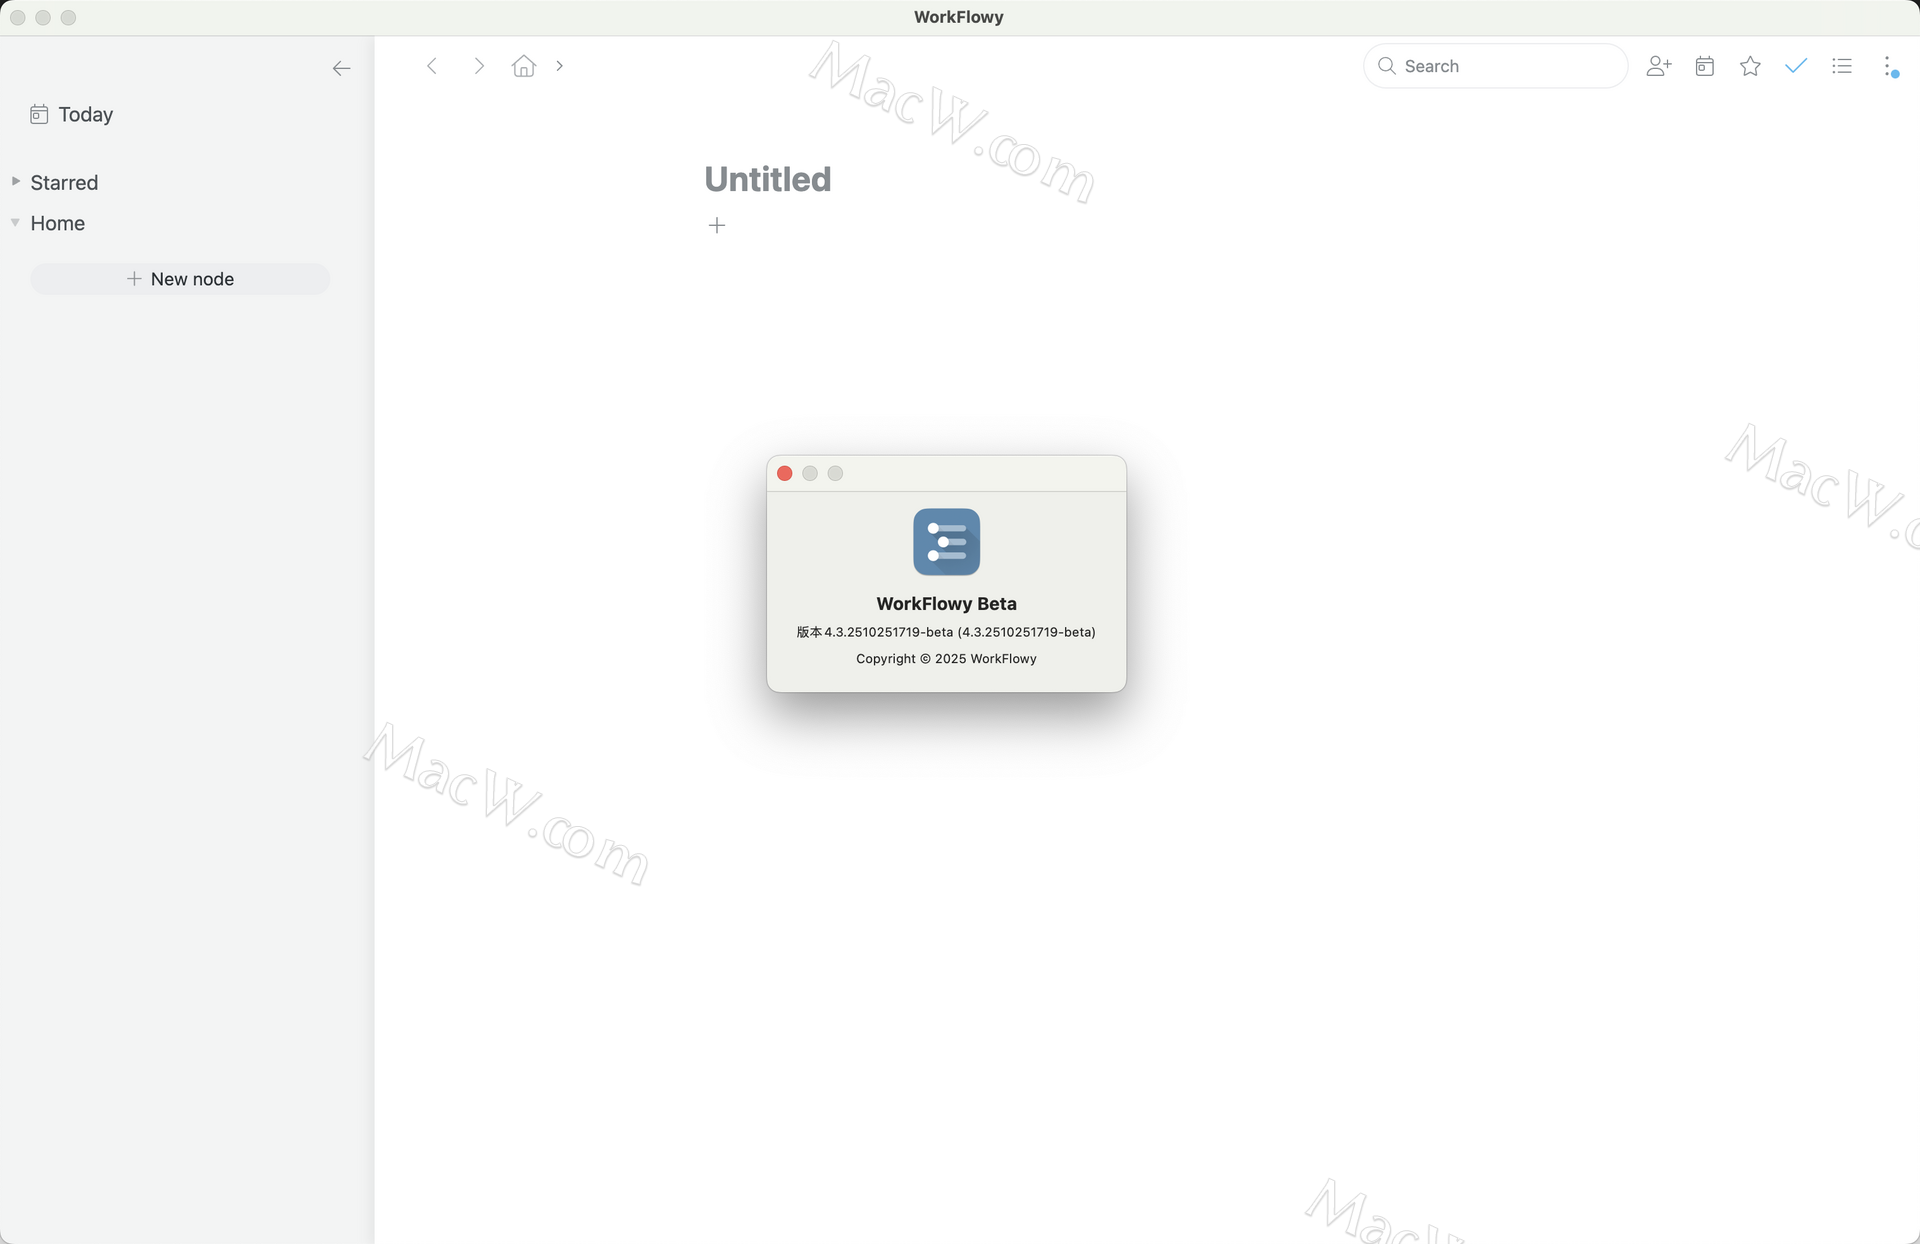
Task: Expand the Starred section triangle
Action: 16,181
